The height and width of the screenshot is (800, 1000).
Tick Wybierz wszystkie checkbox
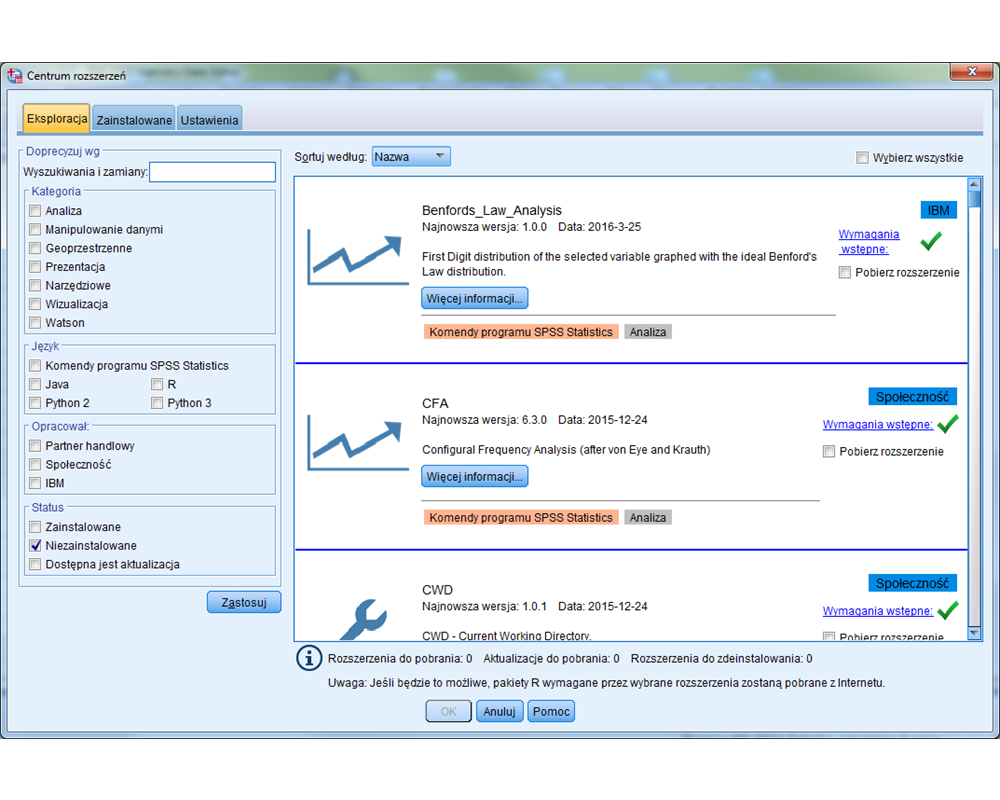coord(862,158)
